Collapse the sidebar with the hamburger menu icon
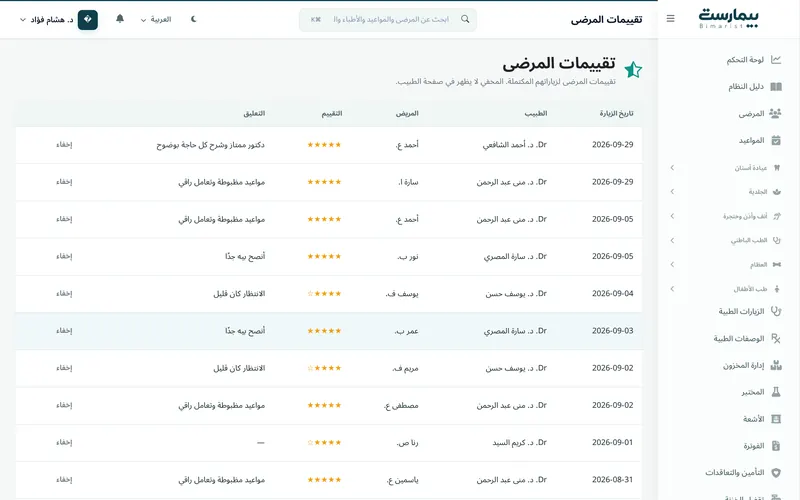Image resolution: width=800 pixels, height=500 pixels. point(670,19)
